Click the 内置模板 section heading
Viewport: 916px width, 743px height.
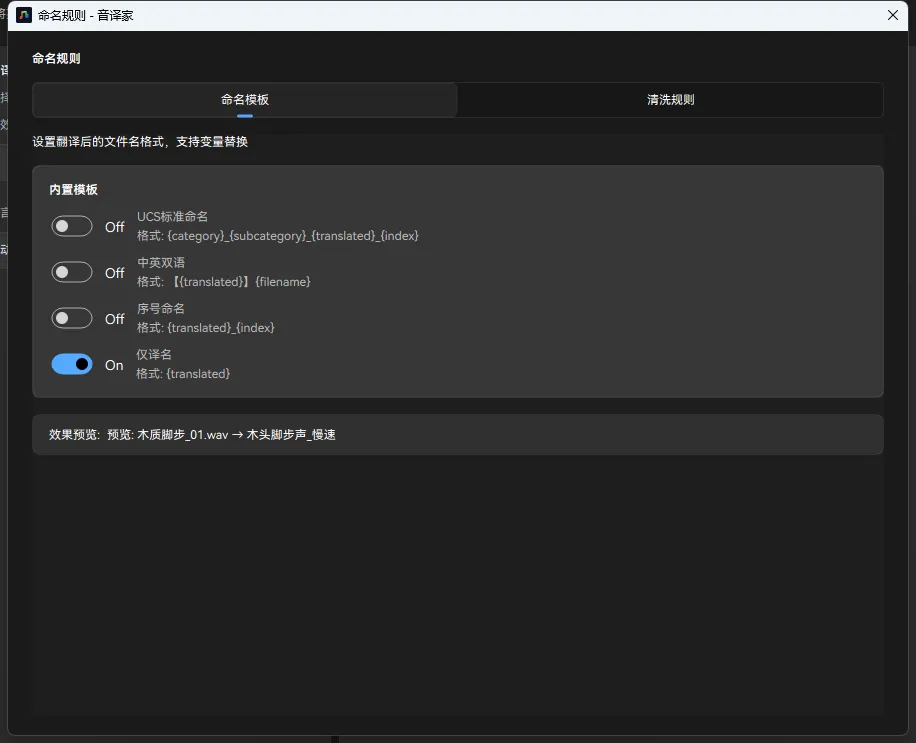pos(73,190)
